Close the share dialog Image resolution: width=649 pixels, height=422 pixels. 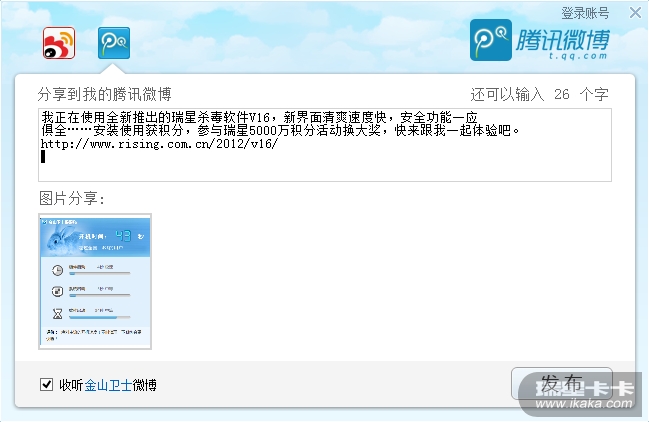point(635,13)
